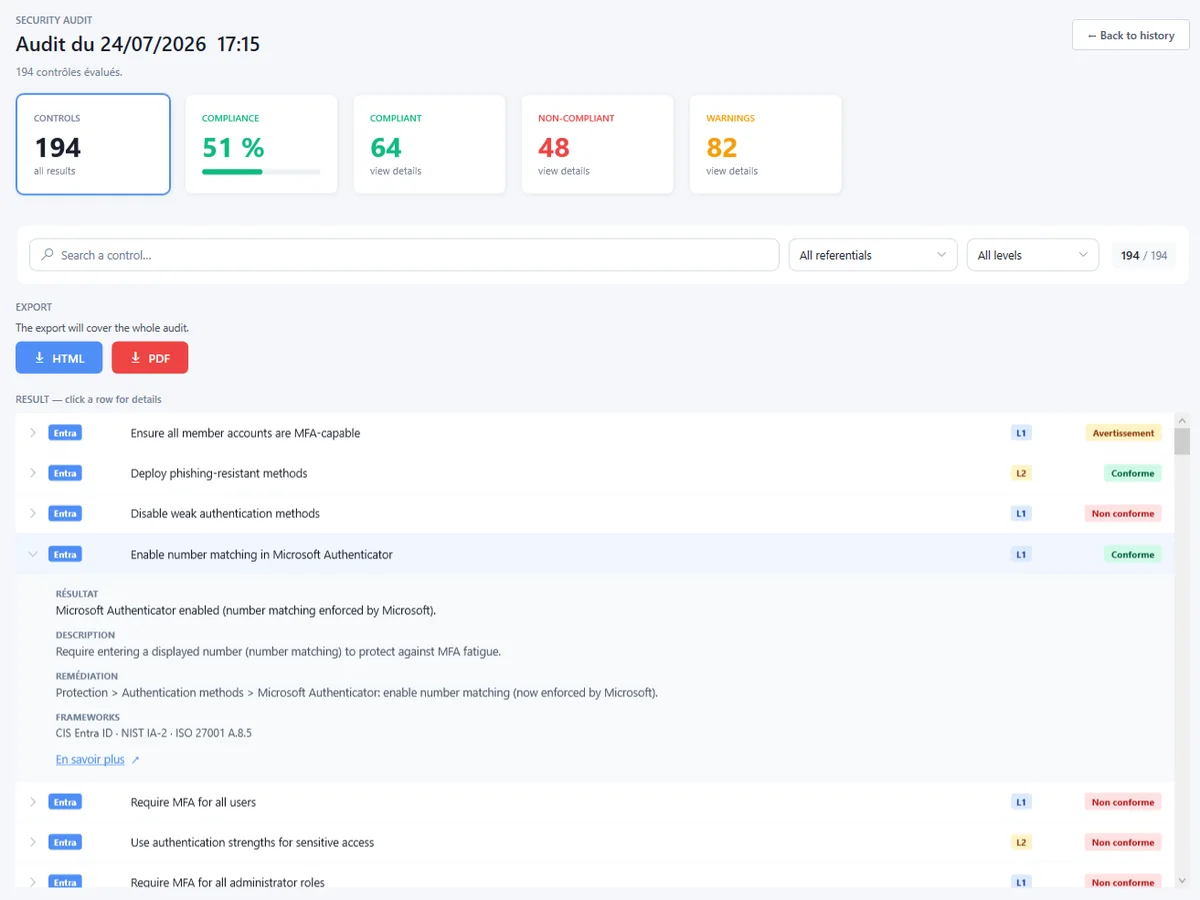Open the All referentials dropdown
The image size is (1200, 900).
pyautogui.click(x=873, y=255)
